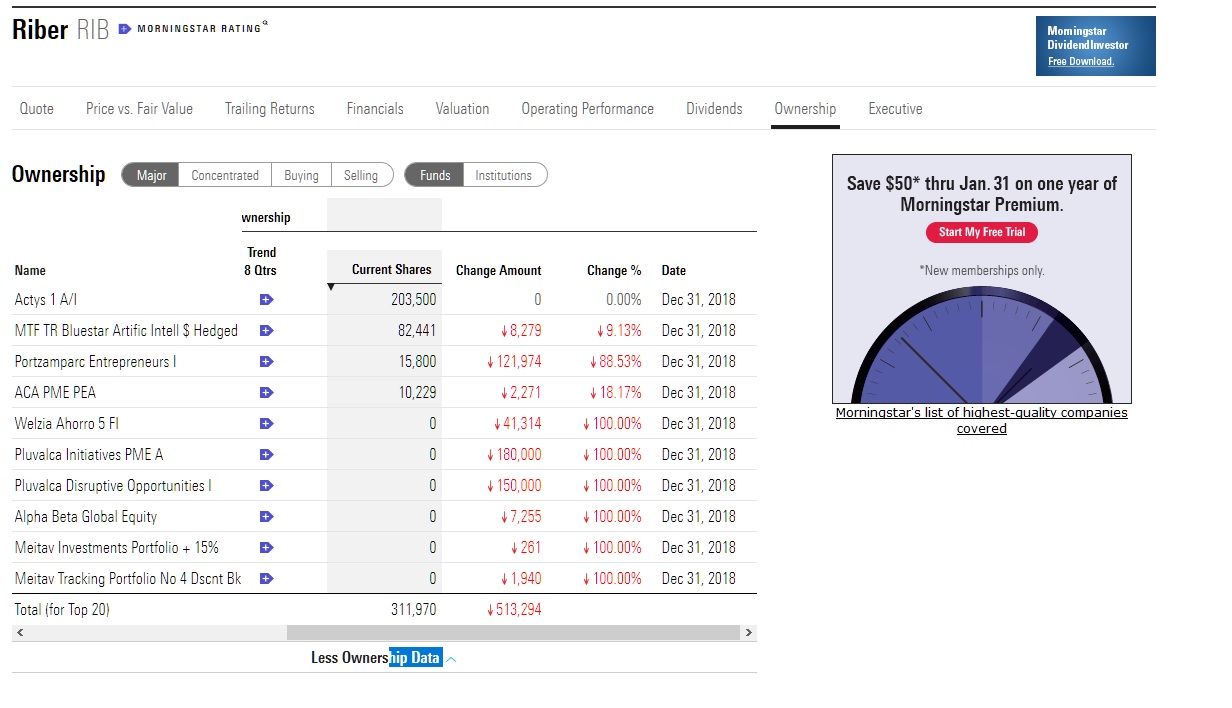Sort by the Change Amount column header
The width and height of the screenshot is (1232, 708).
click(x=498, y=270)
